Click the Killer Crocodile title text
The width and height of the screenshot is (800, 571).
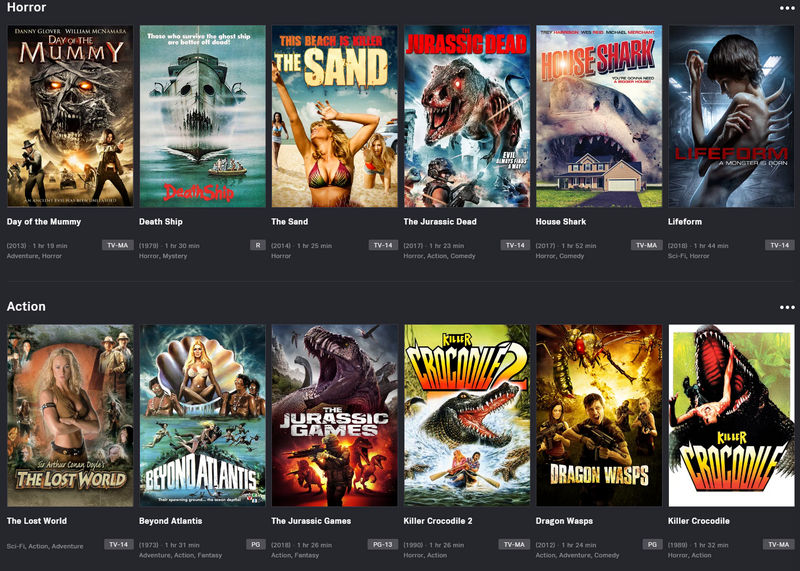(698, 520)
